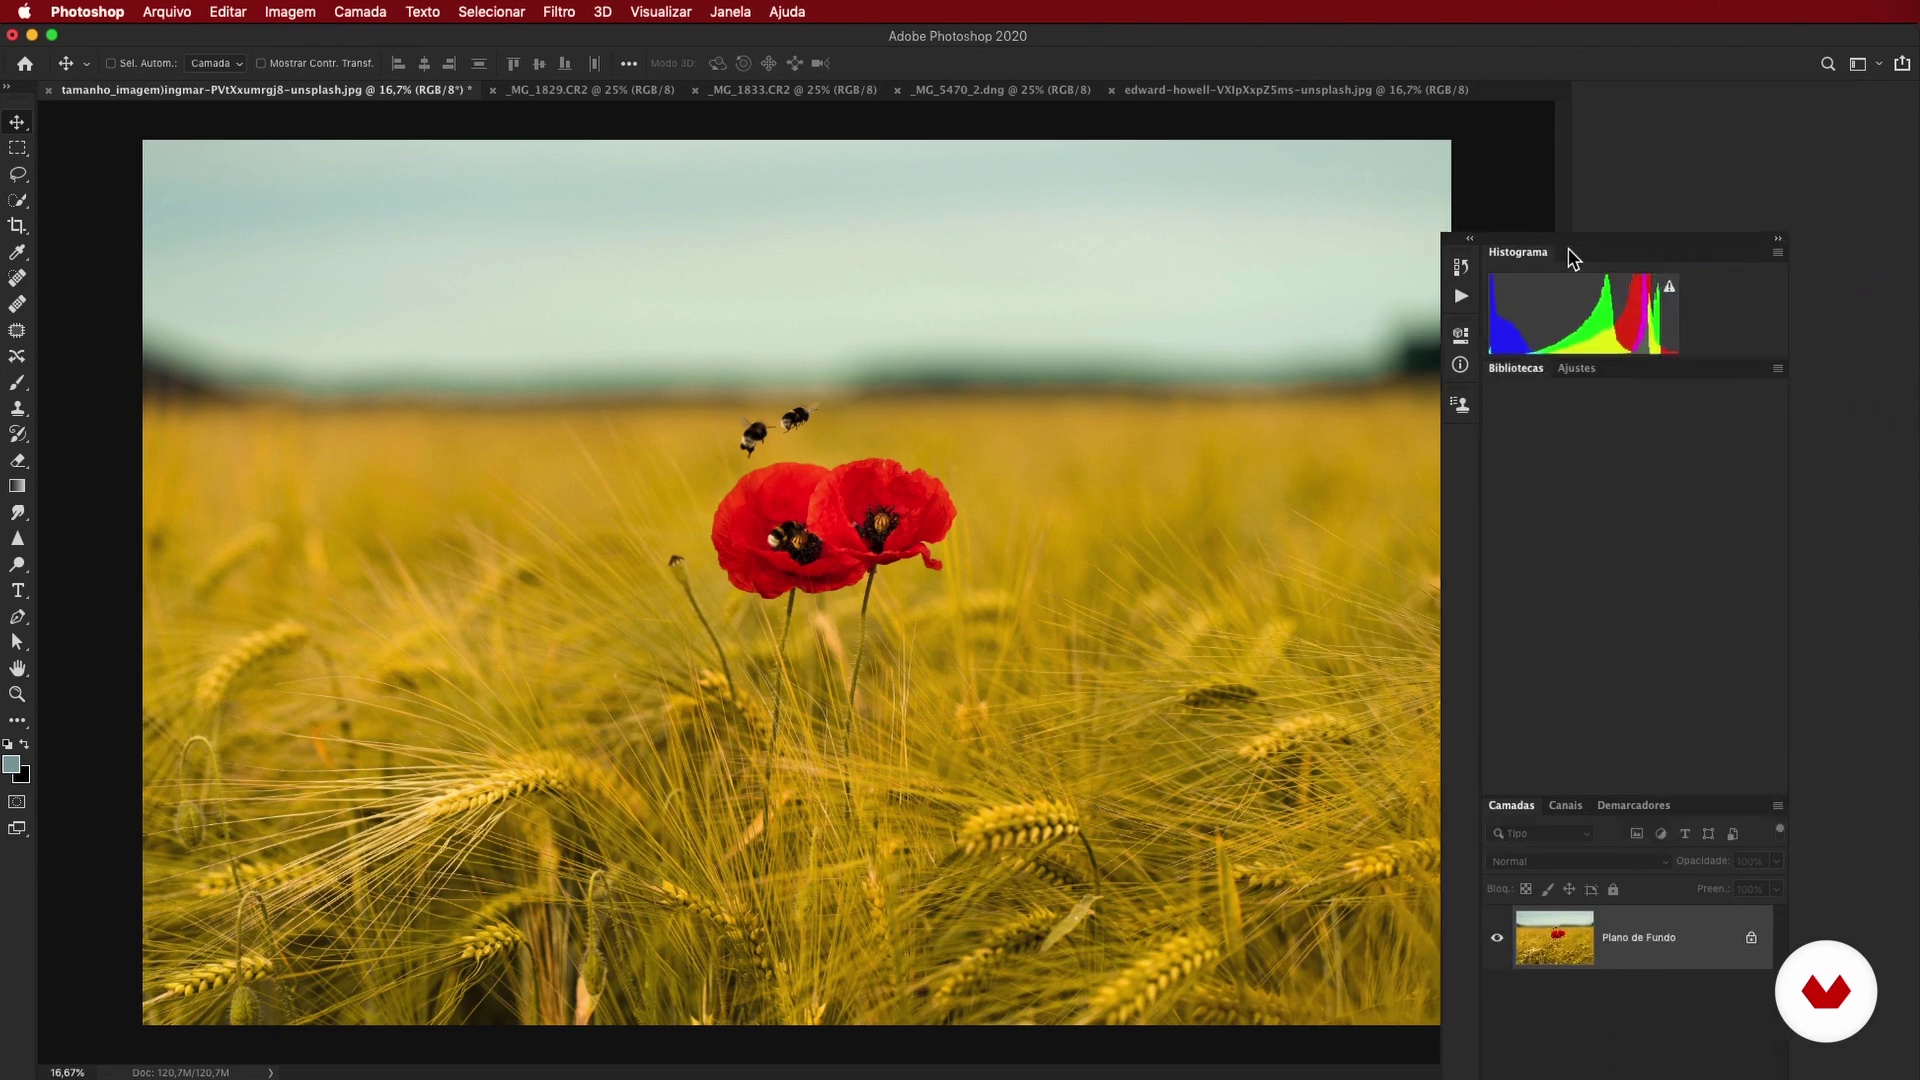Open the Actions play panel icon
1920x1080 pixels.
(1461, 296)
